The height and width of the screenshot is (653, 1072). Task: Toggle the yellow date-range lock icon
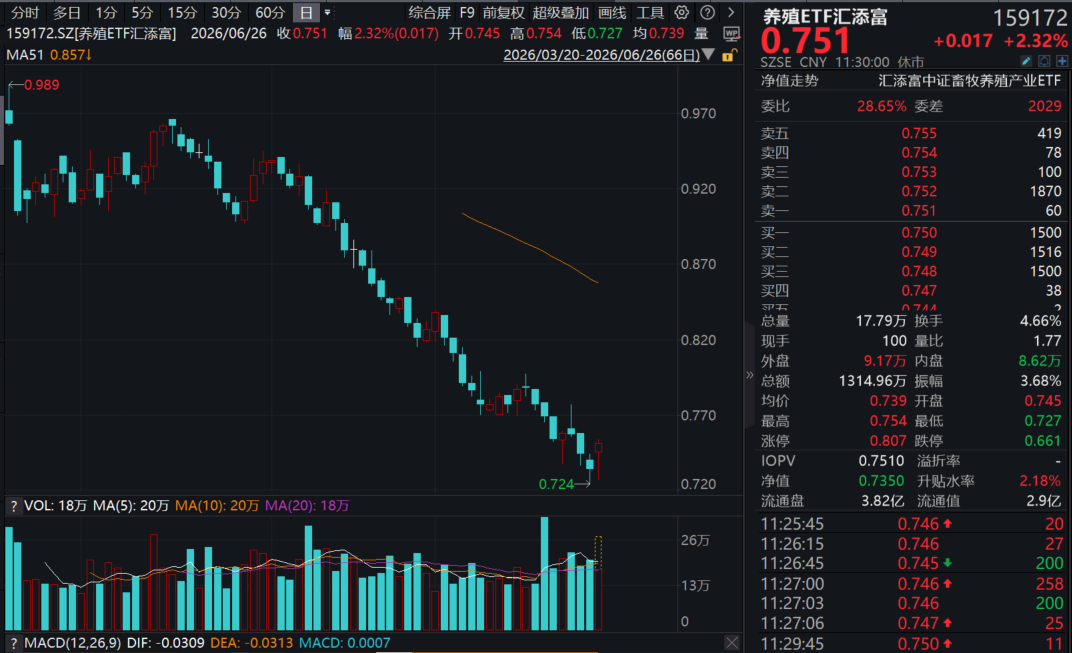click(x=729, y=55)
